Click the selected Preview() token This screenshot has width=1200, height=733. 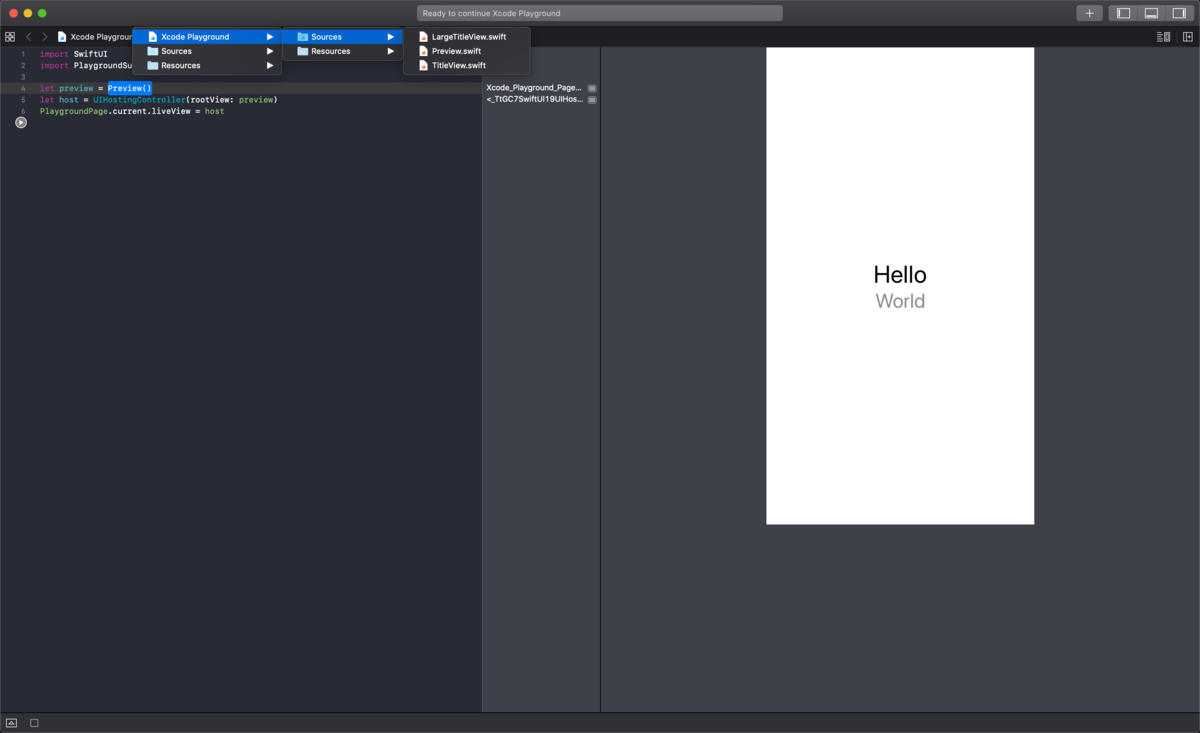tap(130, 88)
